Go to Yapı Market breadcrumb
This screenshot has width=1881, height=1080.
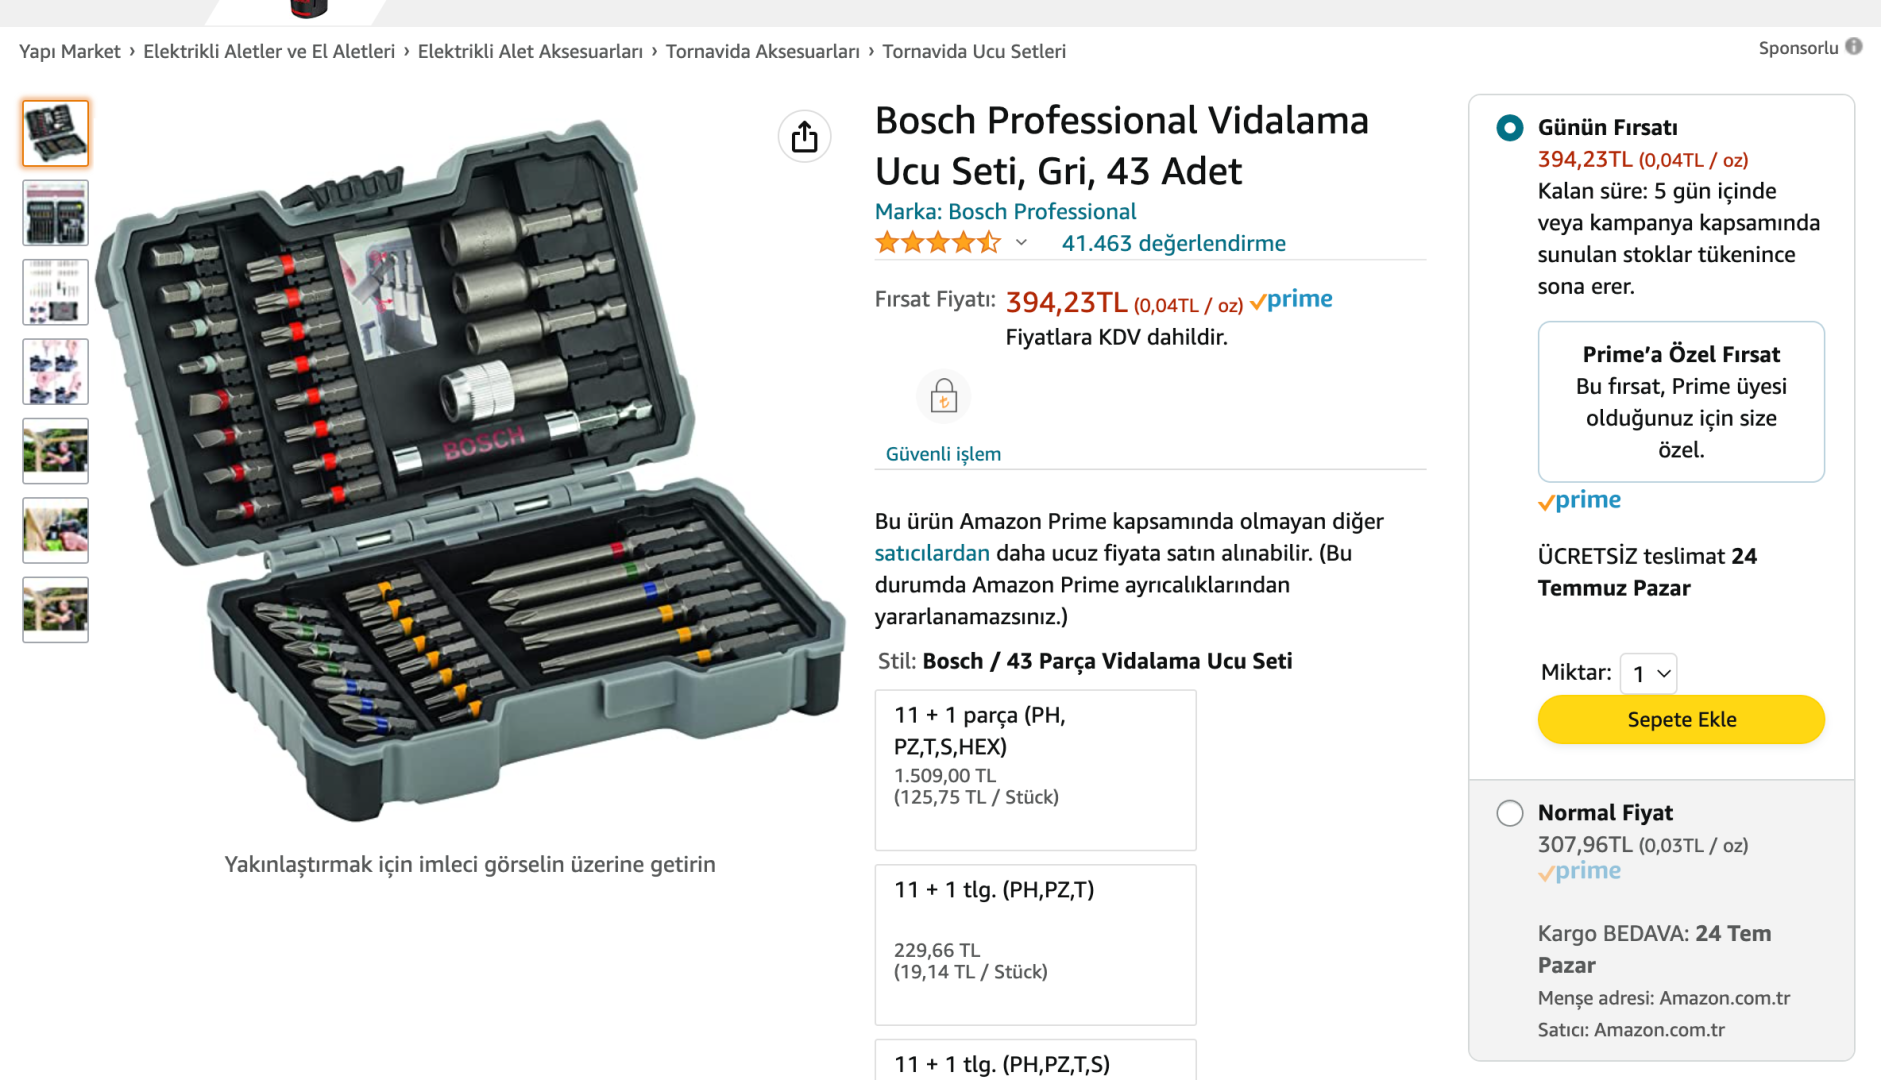coord(69,52)
